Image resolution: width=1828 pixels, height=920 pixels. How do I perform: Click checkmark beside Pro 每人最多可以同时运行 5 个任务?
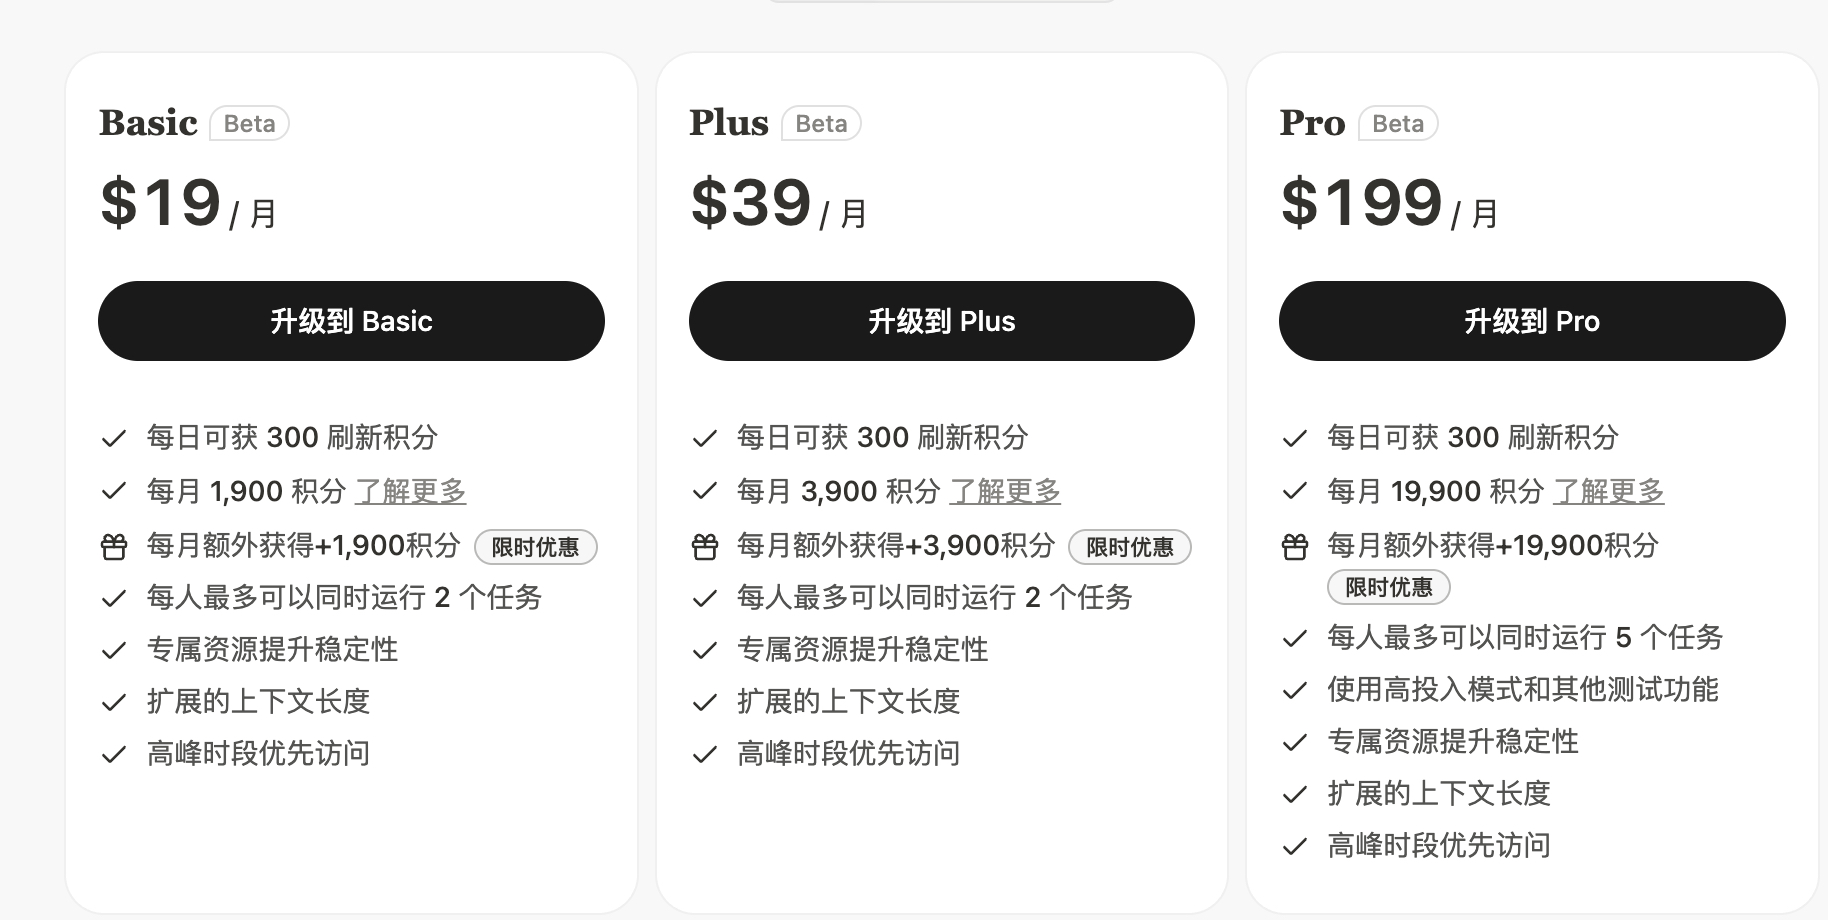pyautogui.click(x=1295, y=638)
